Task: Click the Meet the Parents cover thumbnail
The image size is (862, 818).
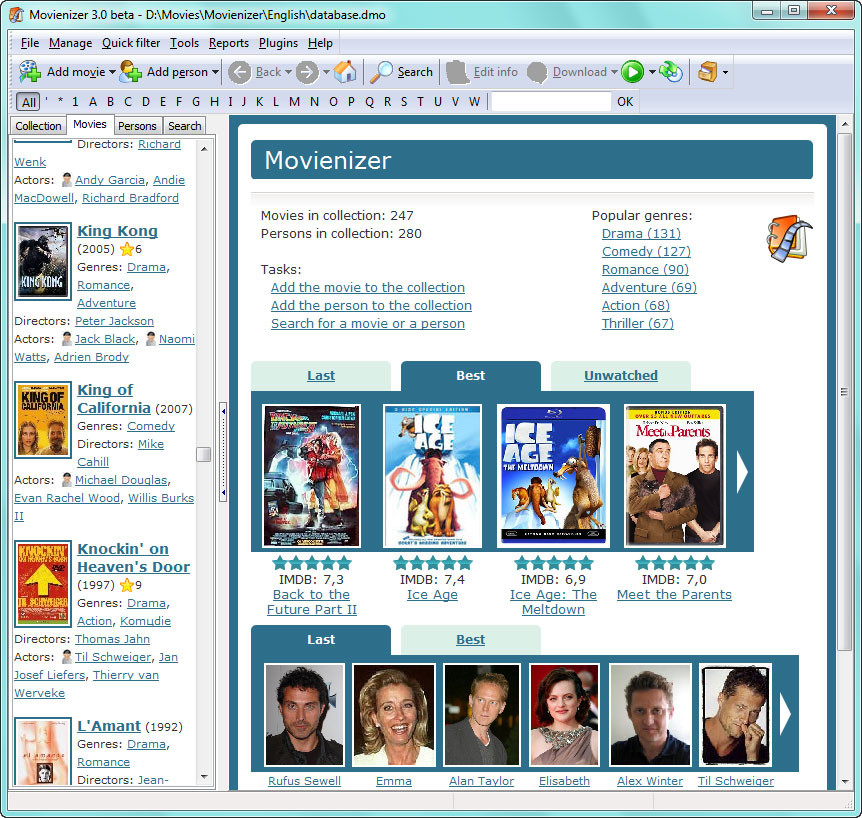Action: [x=675, y=476]
